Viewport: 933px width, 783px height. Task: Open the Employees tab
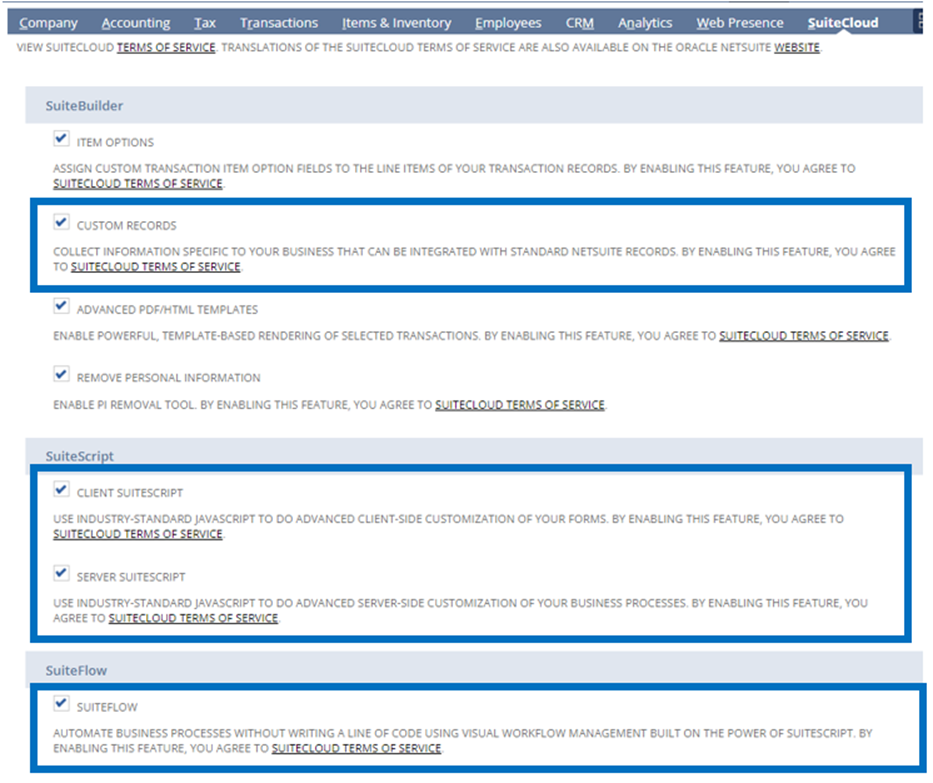tap(508, 23)
